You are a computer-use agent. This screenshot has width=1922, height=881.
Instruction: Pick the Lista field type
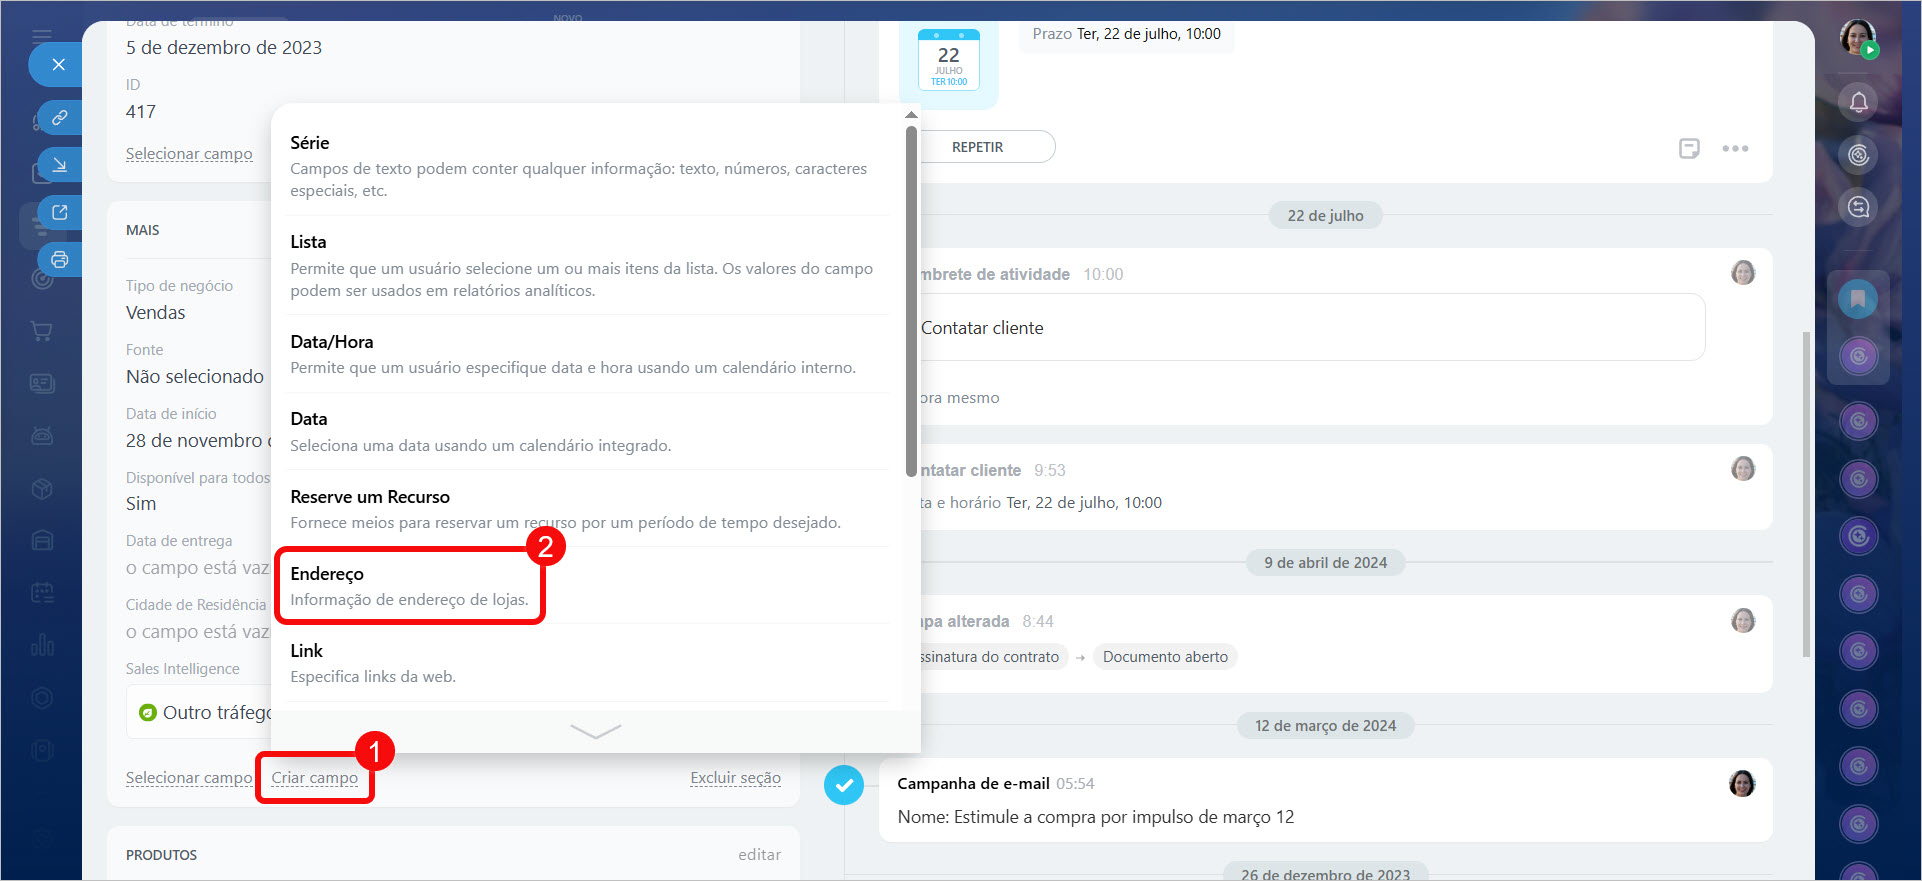(x=580, y=265)
